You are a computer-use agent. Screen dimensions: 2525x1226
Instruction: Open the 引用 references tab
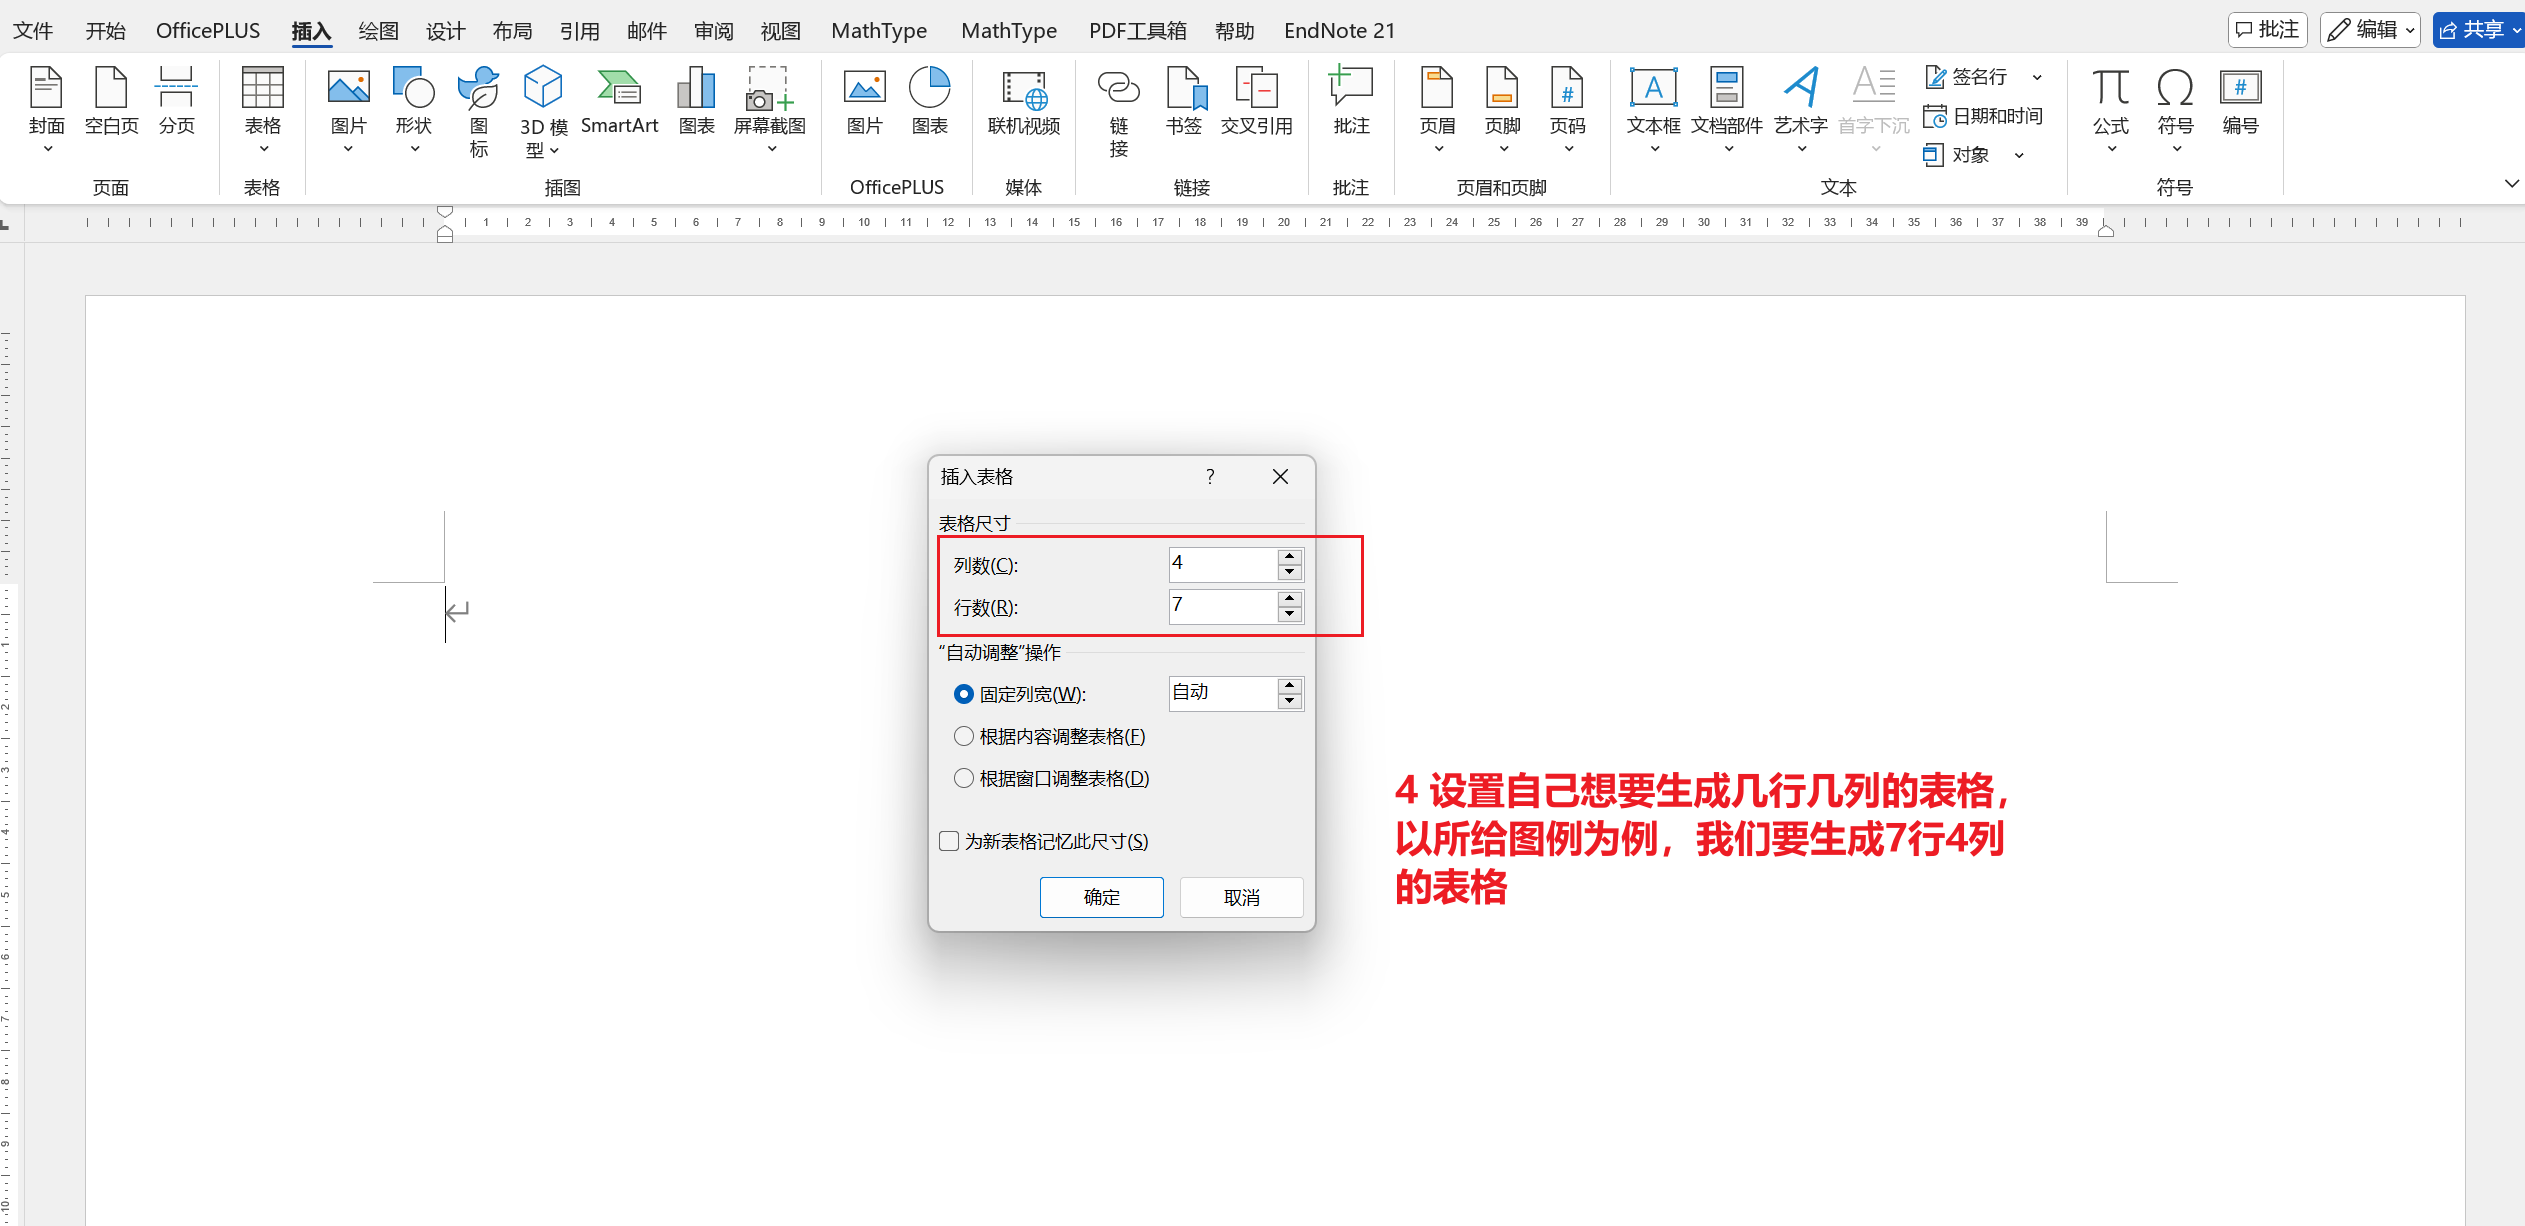coord(579,31)
